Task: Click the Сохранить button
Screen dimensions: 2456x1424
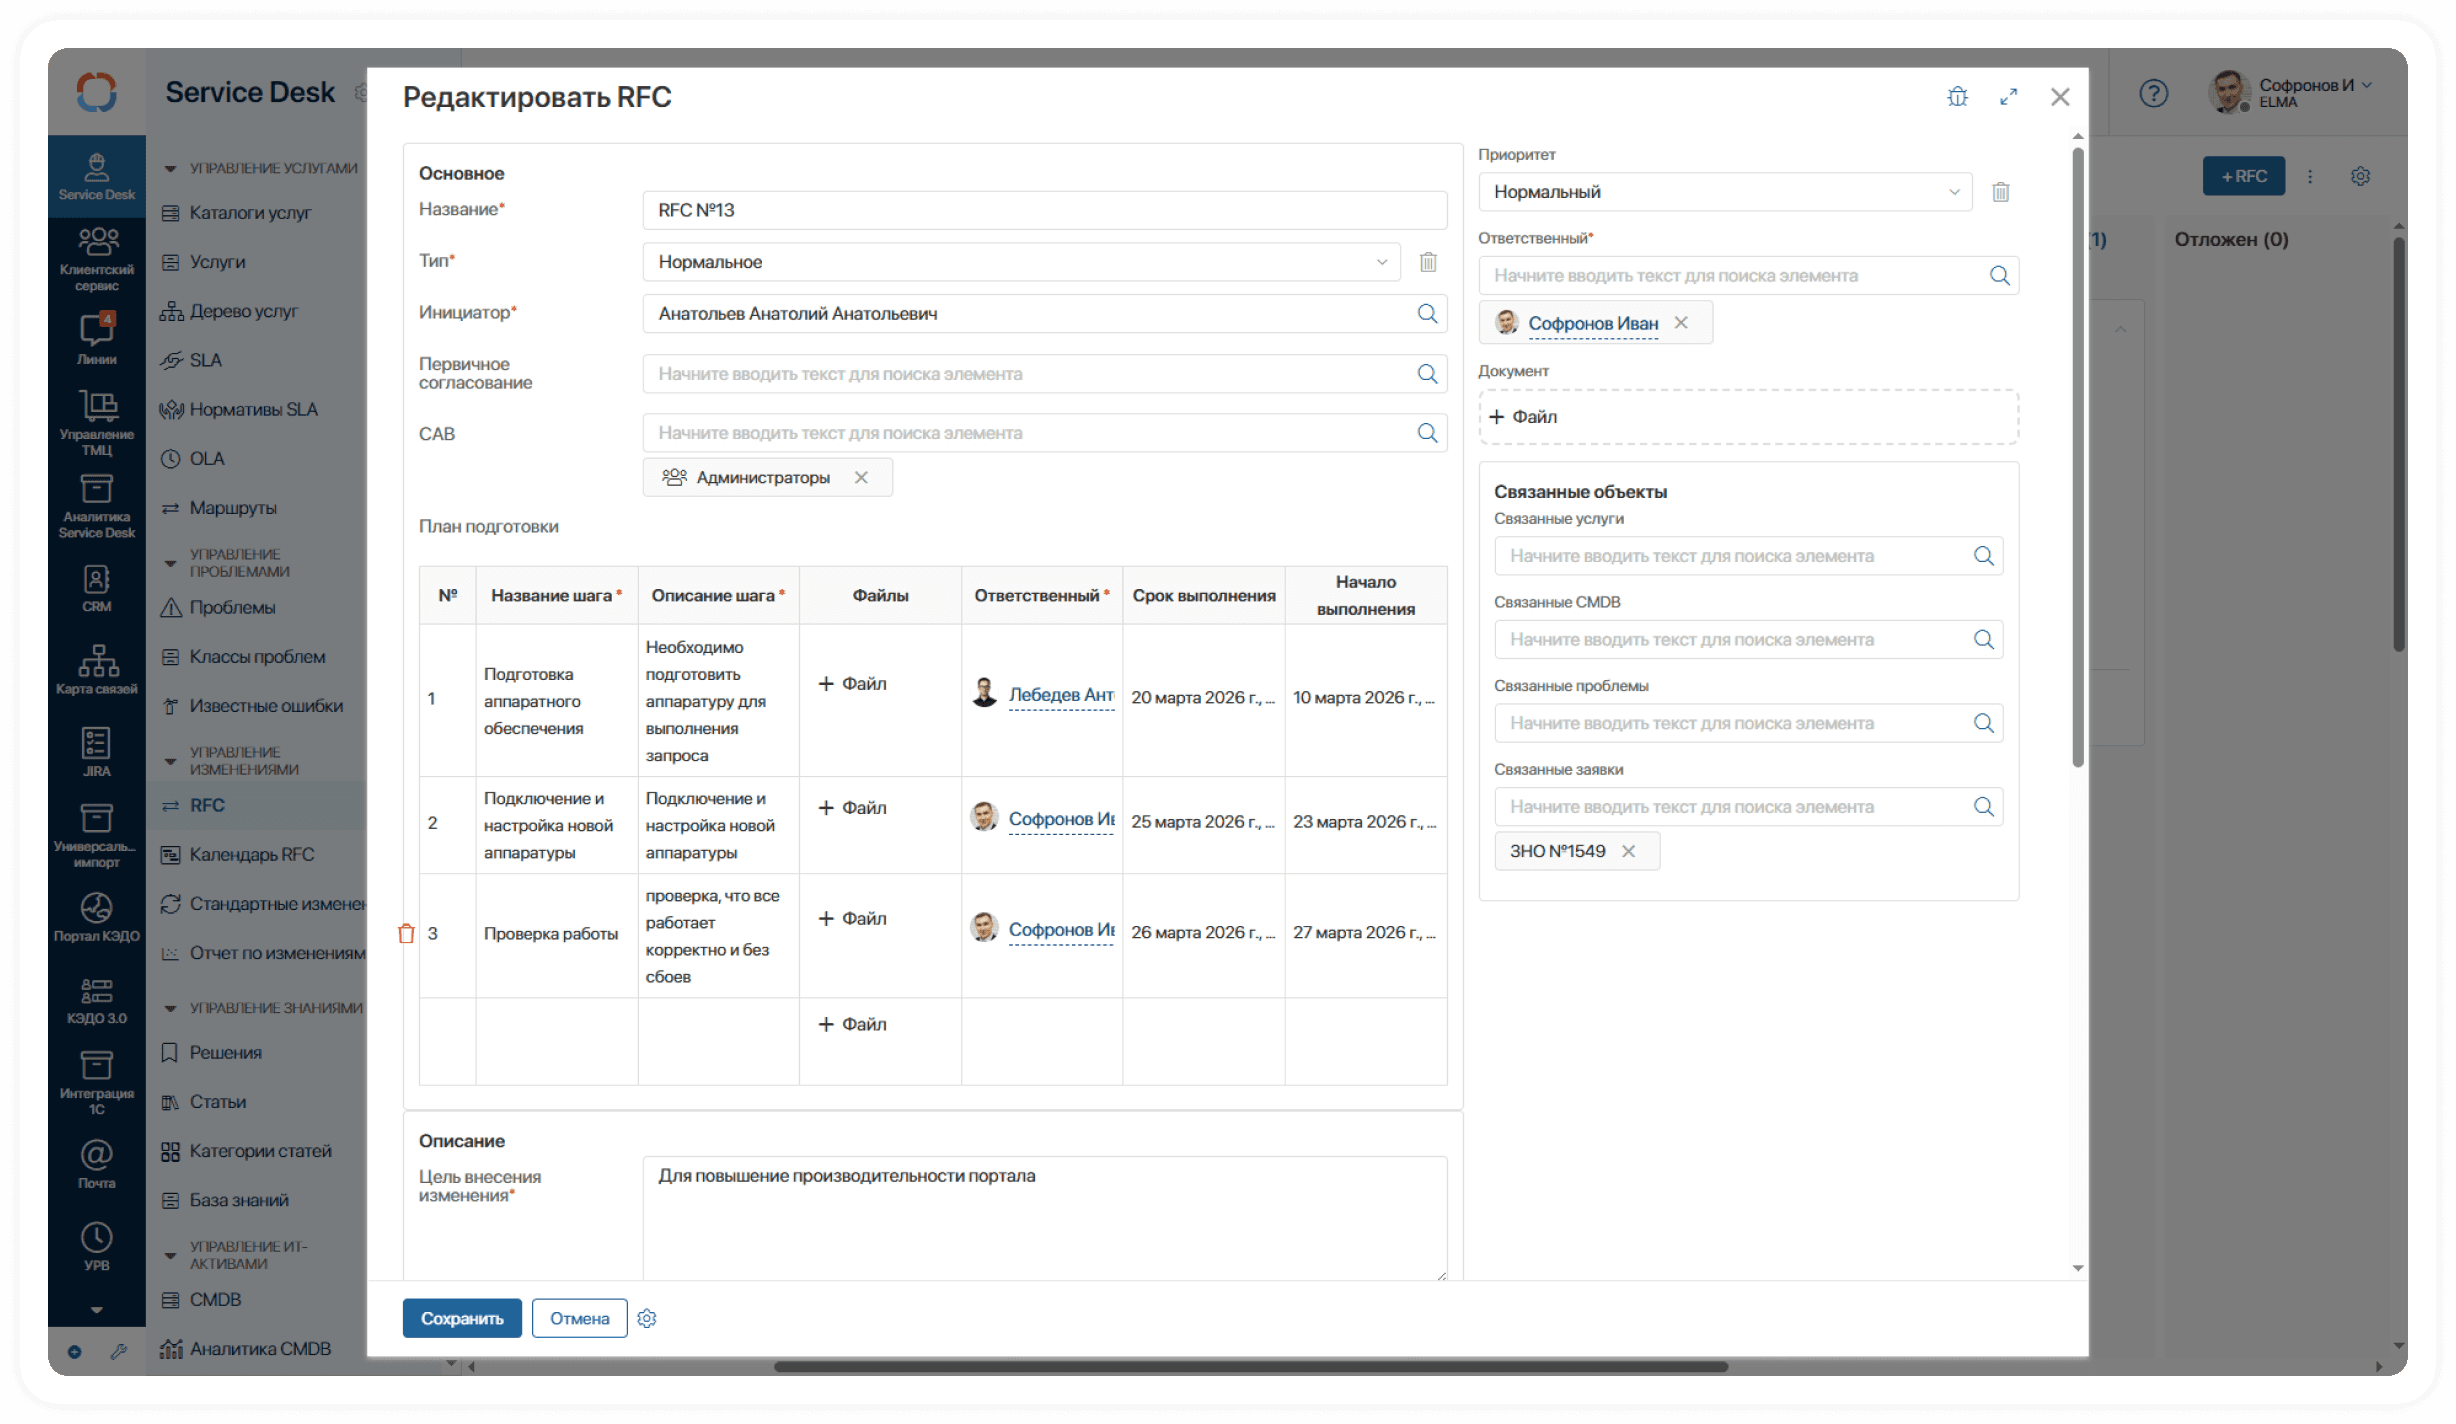Action: click(x=461, y=1318)
